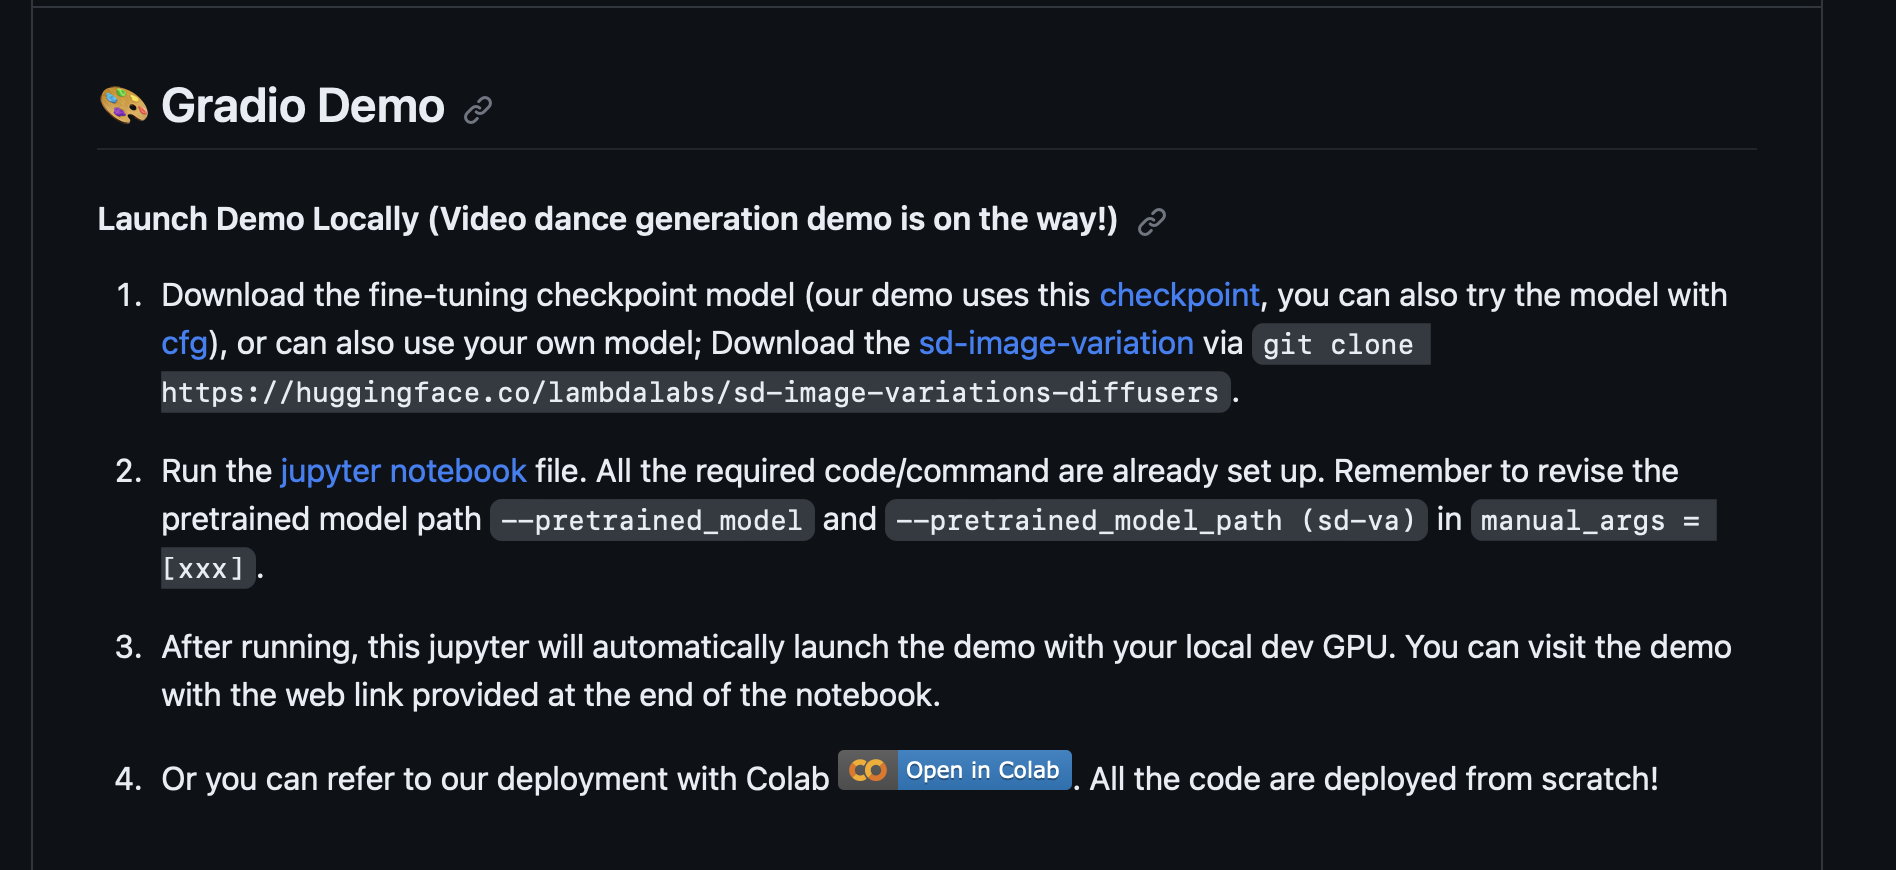This screenshot has height=870, width=1896.
Task: Click the anchor link icon beside Gradio Demo heading
Action: pyautogui.click(x=478, y=109)
